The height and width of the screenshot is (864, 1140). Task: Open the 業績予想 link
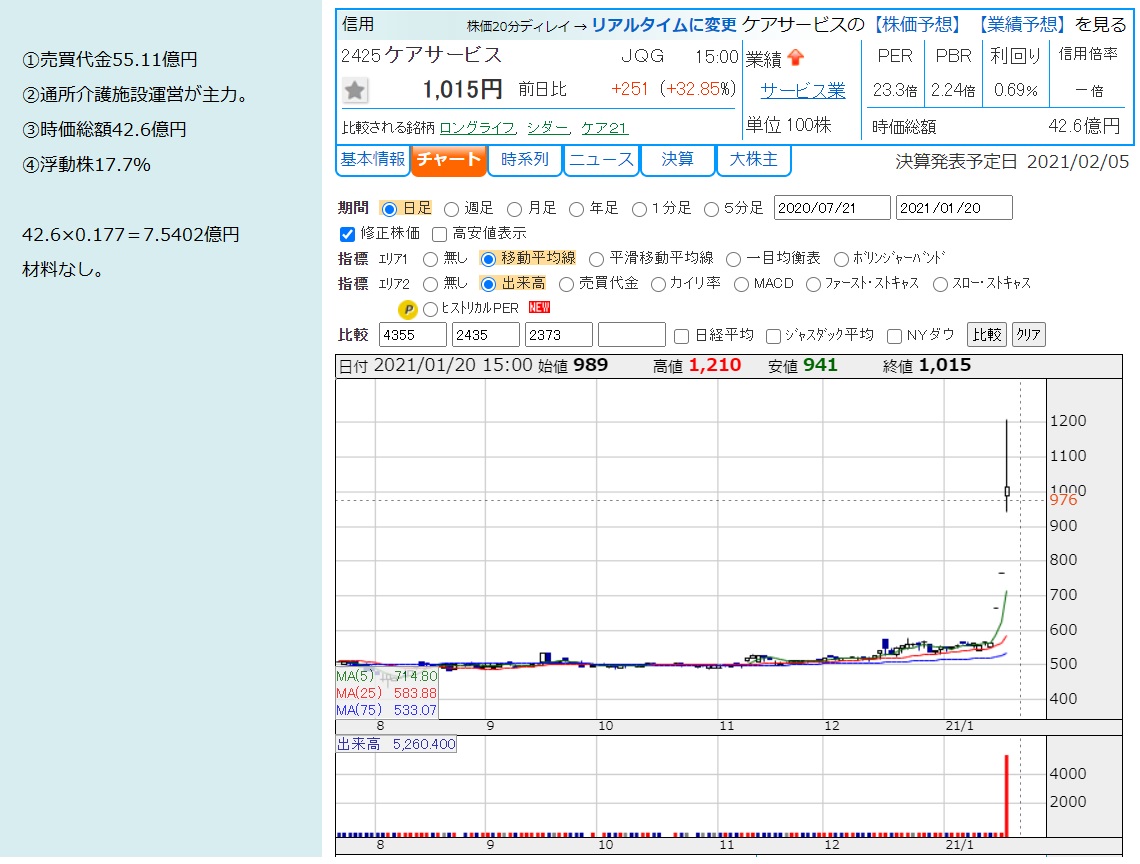click(1021, 25)
